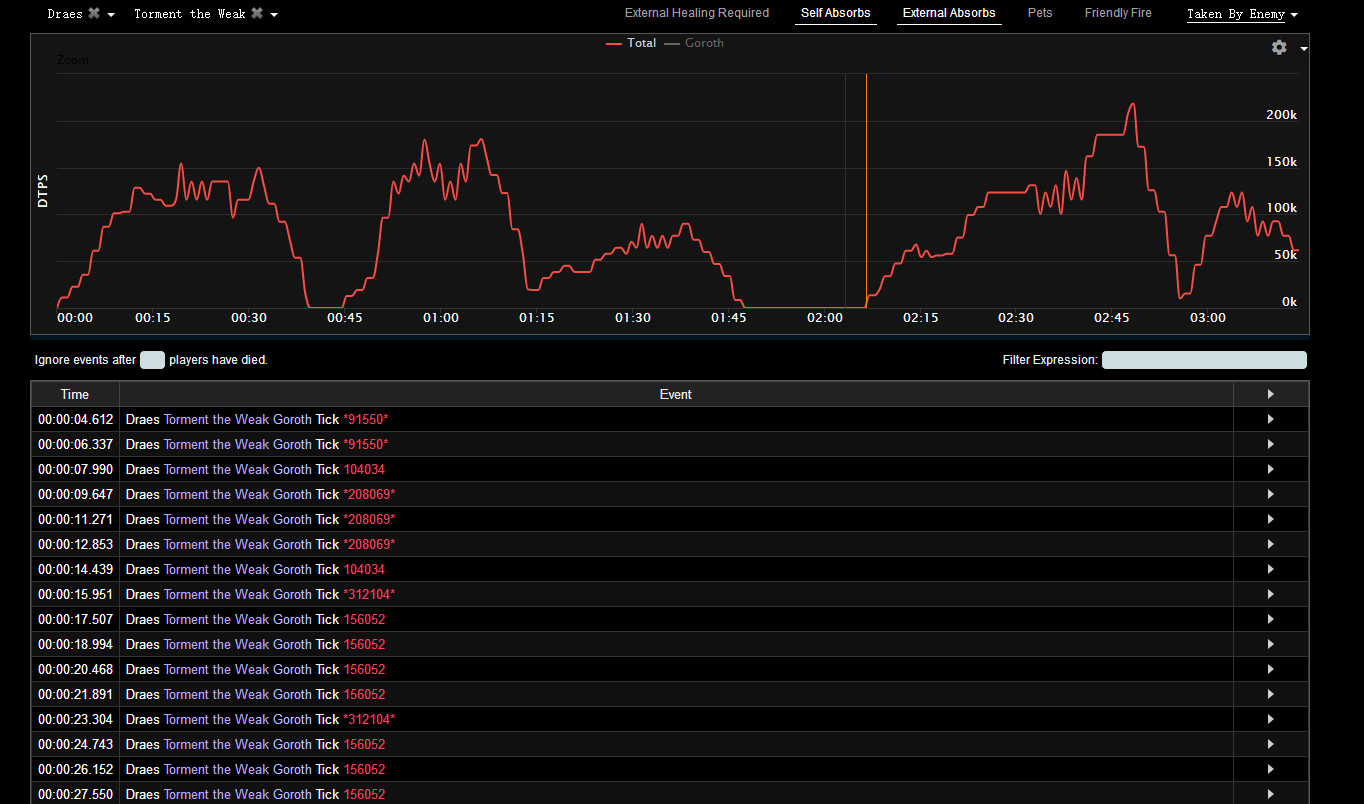The width and height of the screenshot is (1364, 804).
Task: Click the 00:00:23.304 timestamp cell
Action: click(75, 719)
